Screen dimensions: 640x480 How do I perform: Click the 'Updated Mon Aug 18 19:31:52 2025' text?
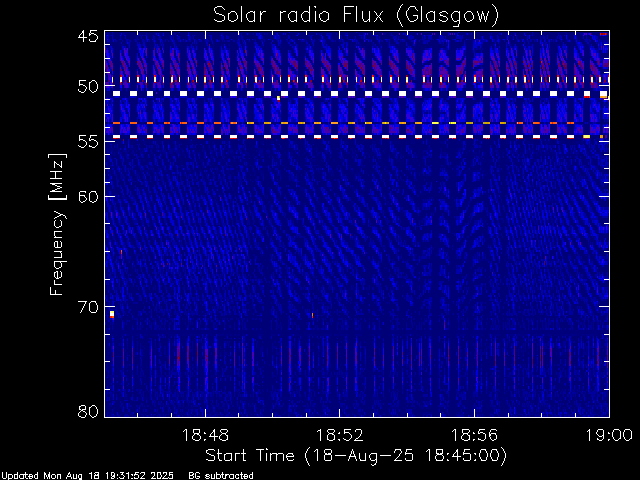click(x=87, y=476)
